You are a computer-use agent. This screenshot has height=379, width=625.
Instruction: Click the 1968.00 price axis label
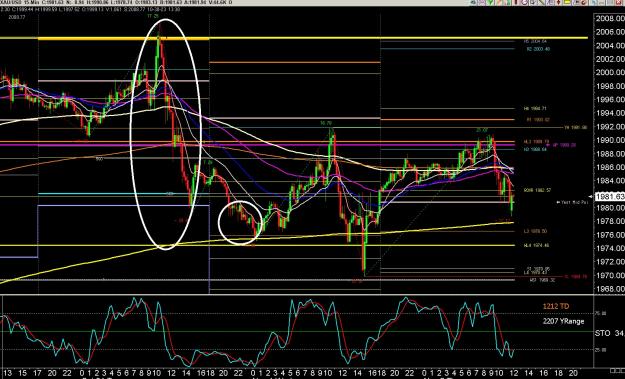[x=610, y=289]
